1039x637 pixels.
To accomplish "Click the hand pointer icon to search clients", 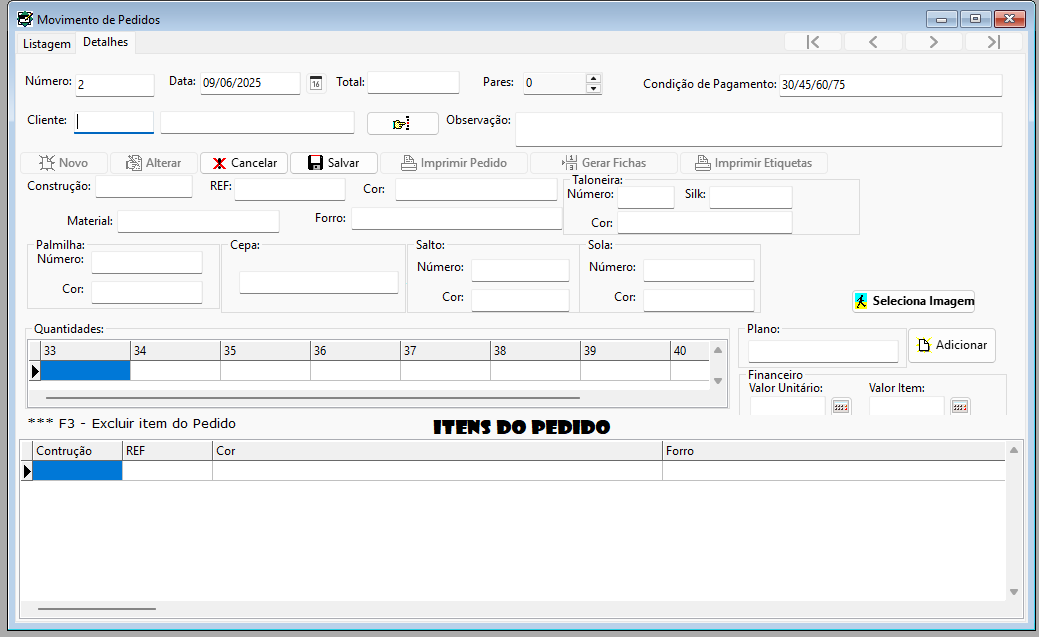I will 403,122.
